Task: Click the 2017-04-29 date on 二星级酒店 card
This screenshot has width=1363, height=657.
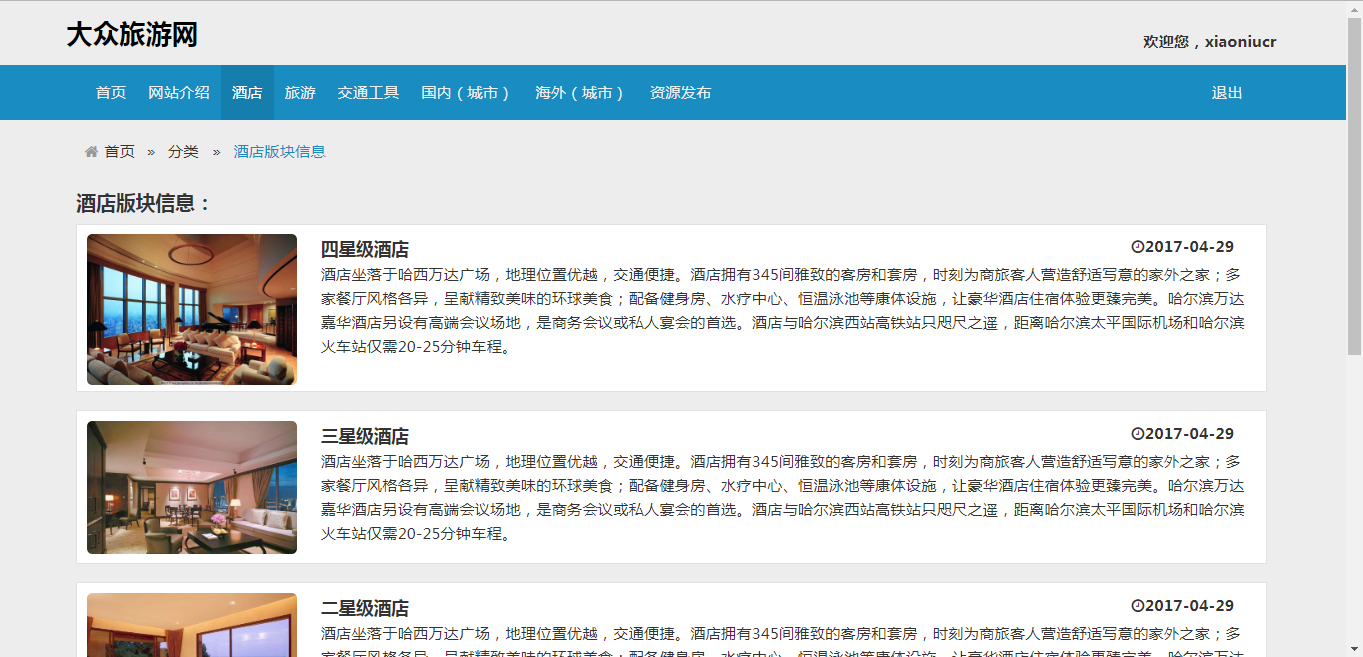Action: tap(1189, 606)
